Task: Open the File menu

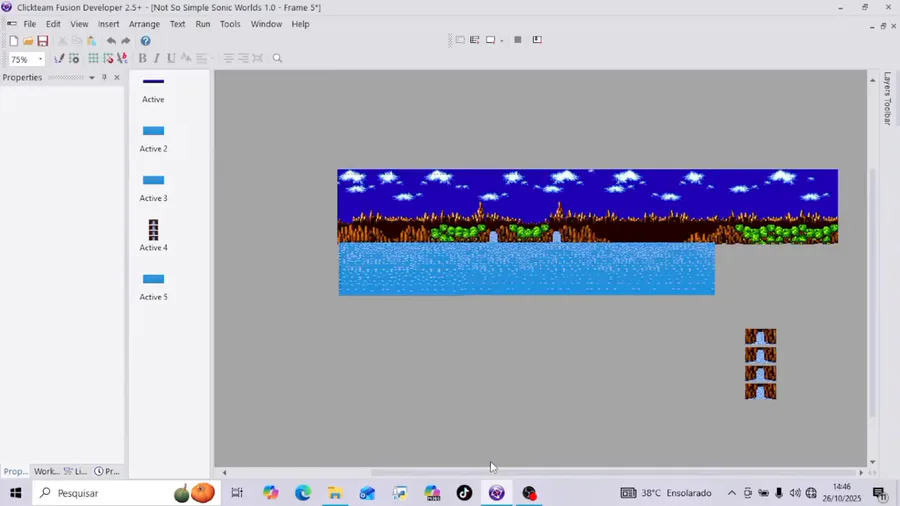Action: 29,24
